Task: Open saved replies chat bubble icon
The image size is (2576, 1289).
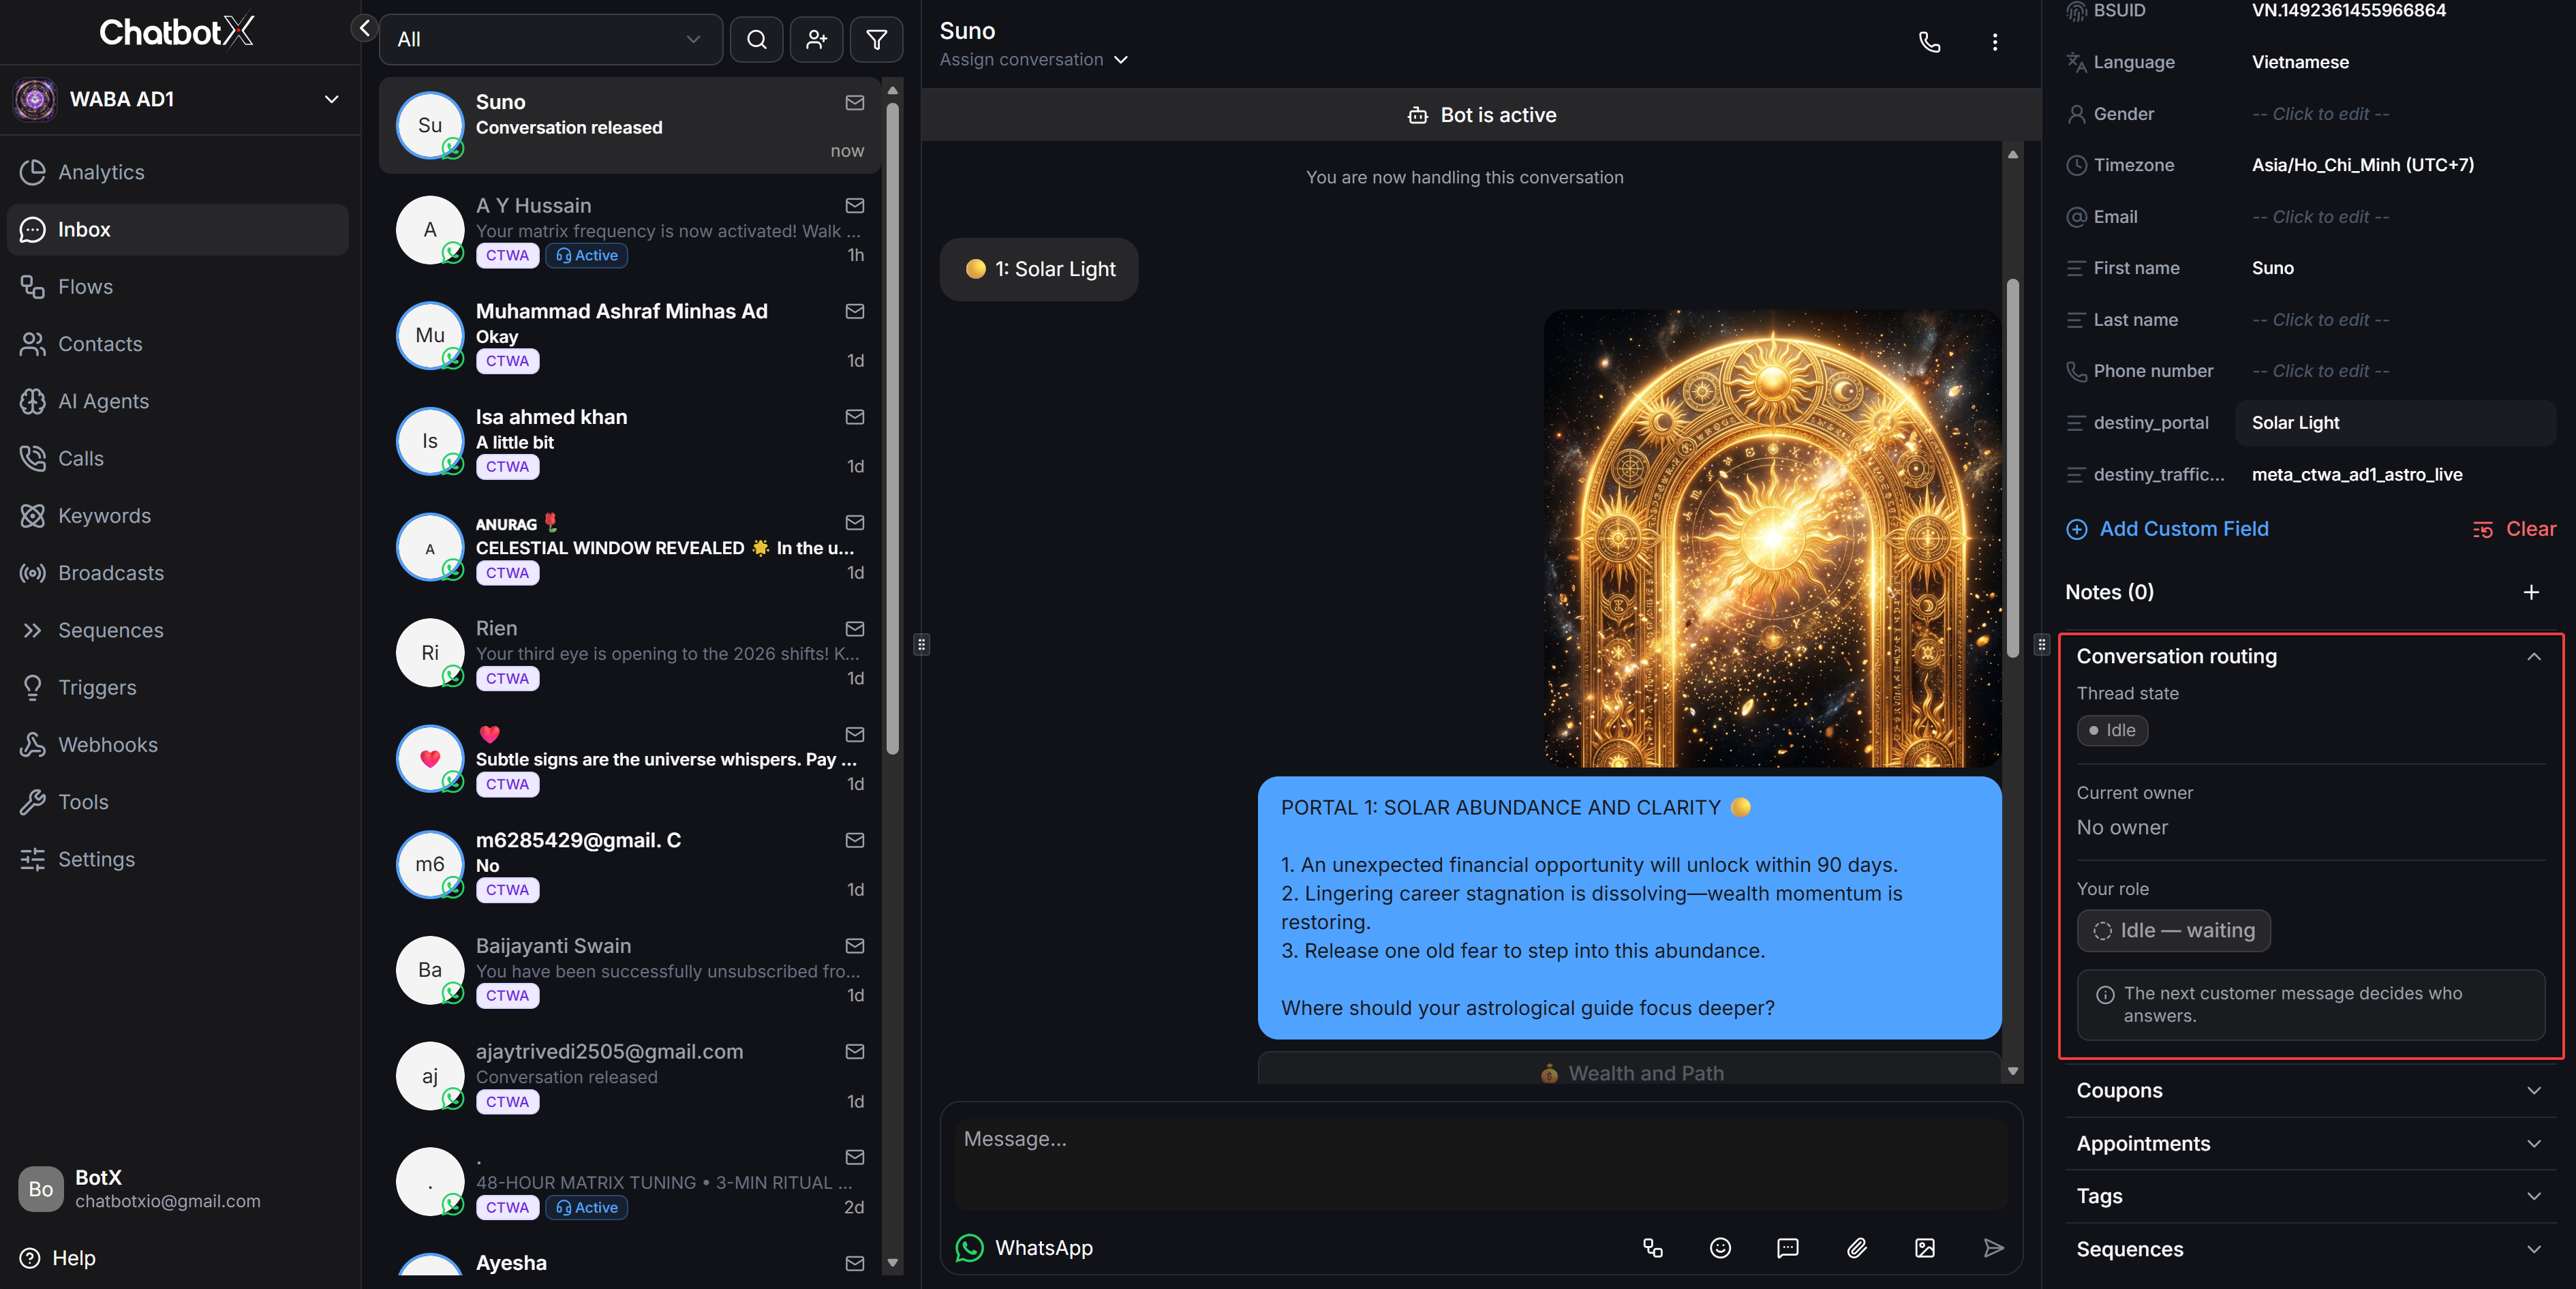Action: pyautogui.click(x=1788, y=1248)
